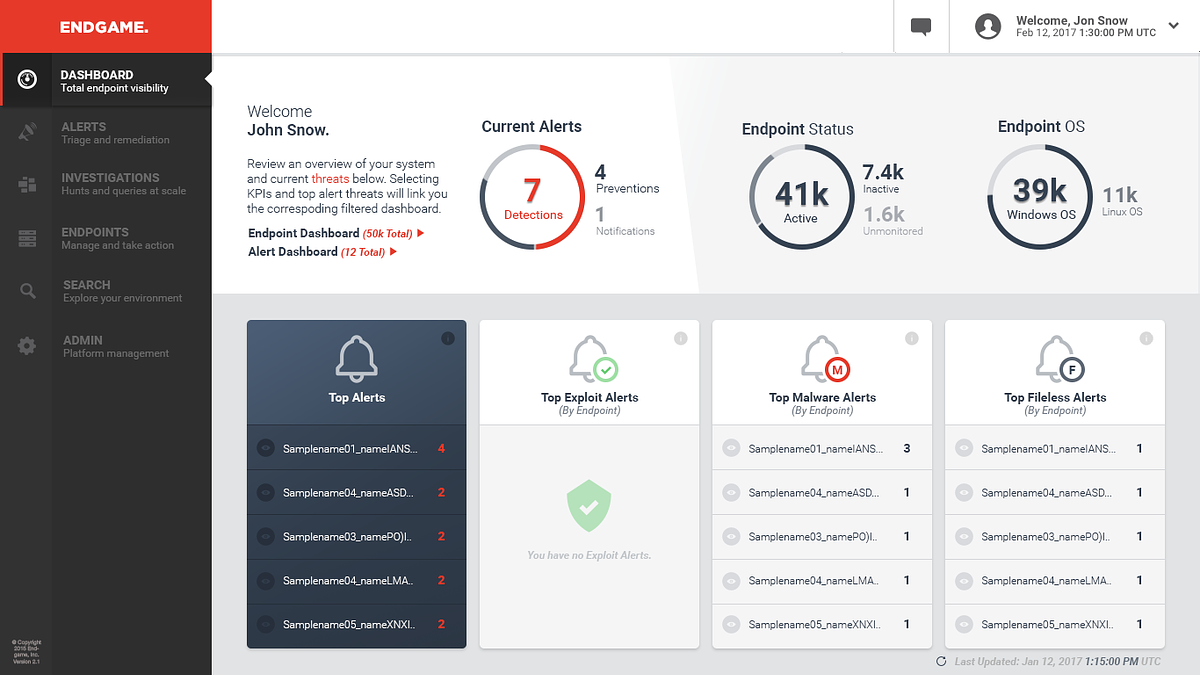Click the chat messages icon in header
Viewport: 1200px width, 675px height.
(x=921, y=27)
